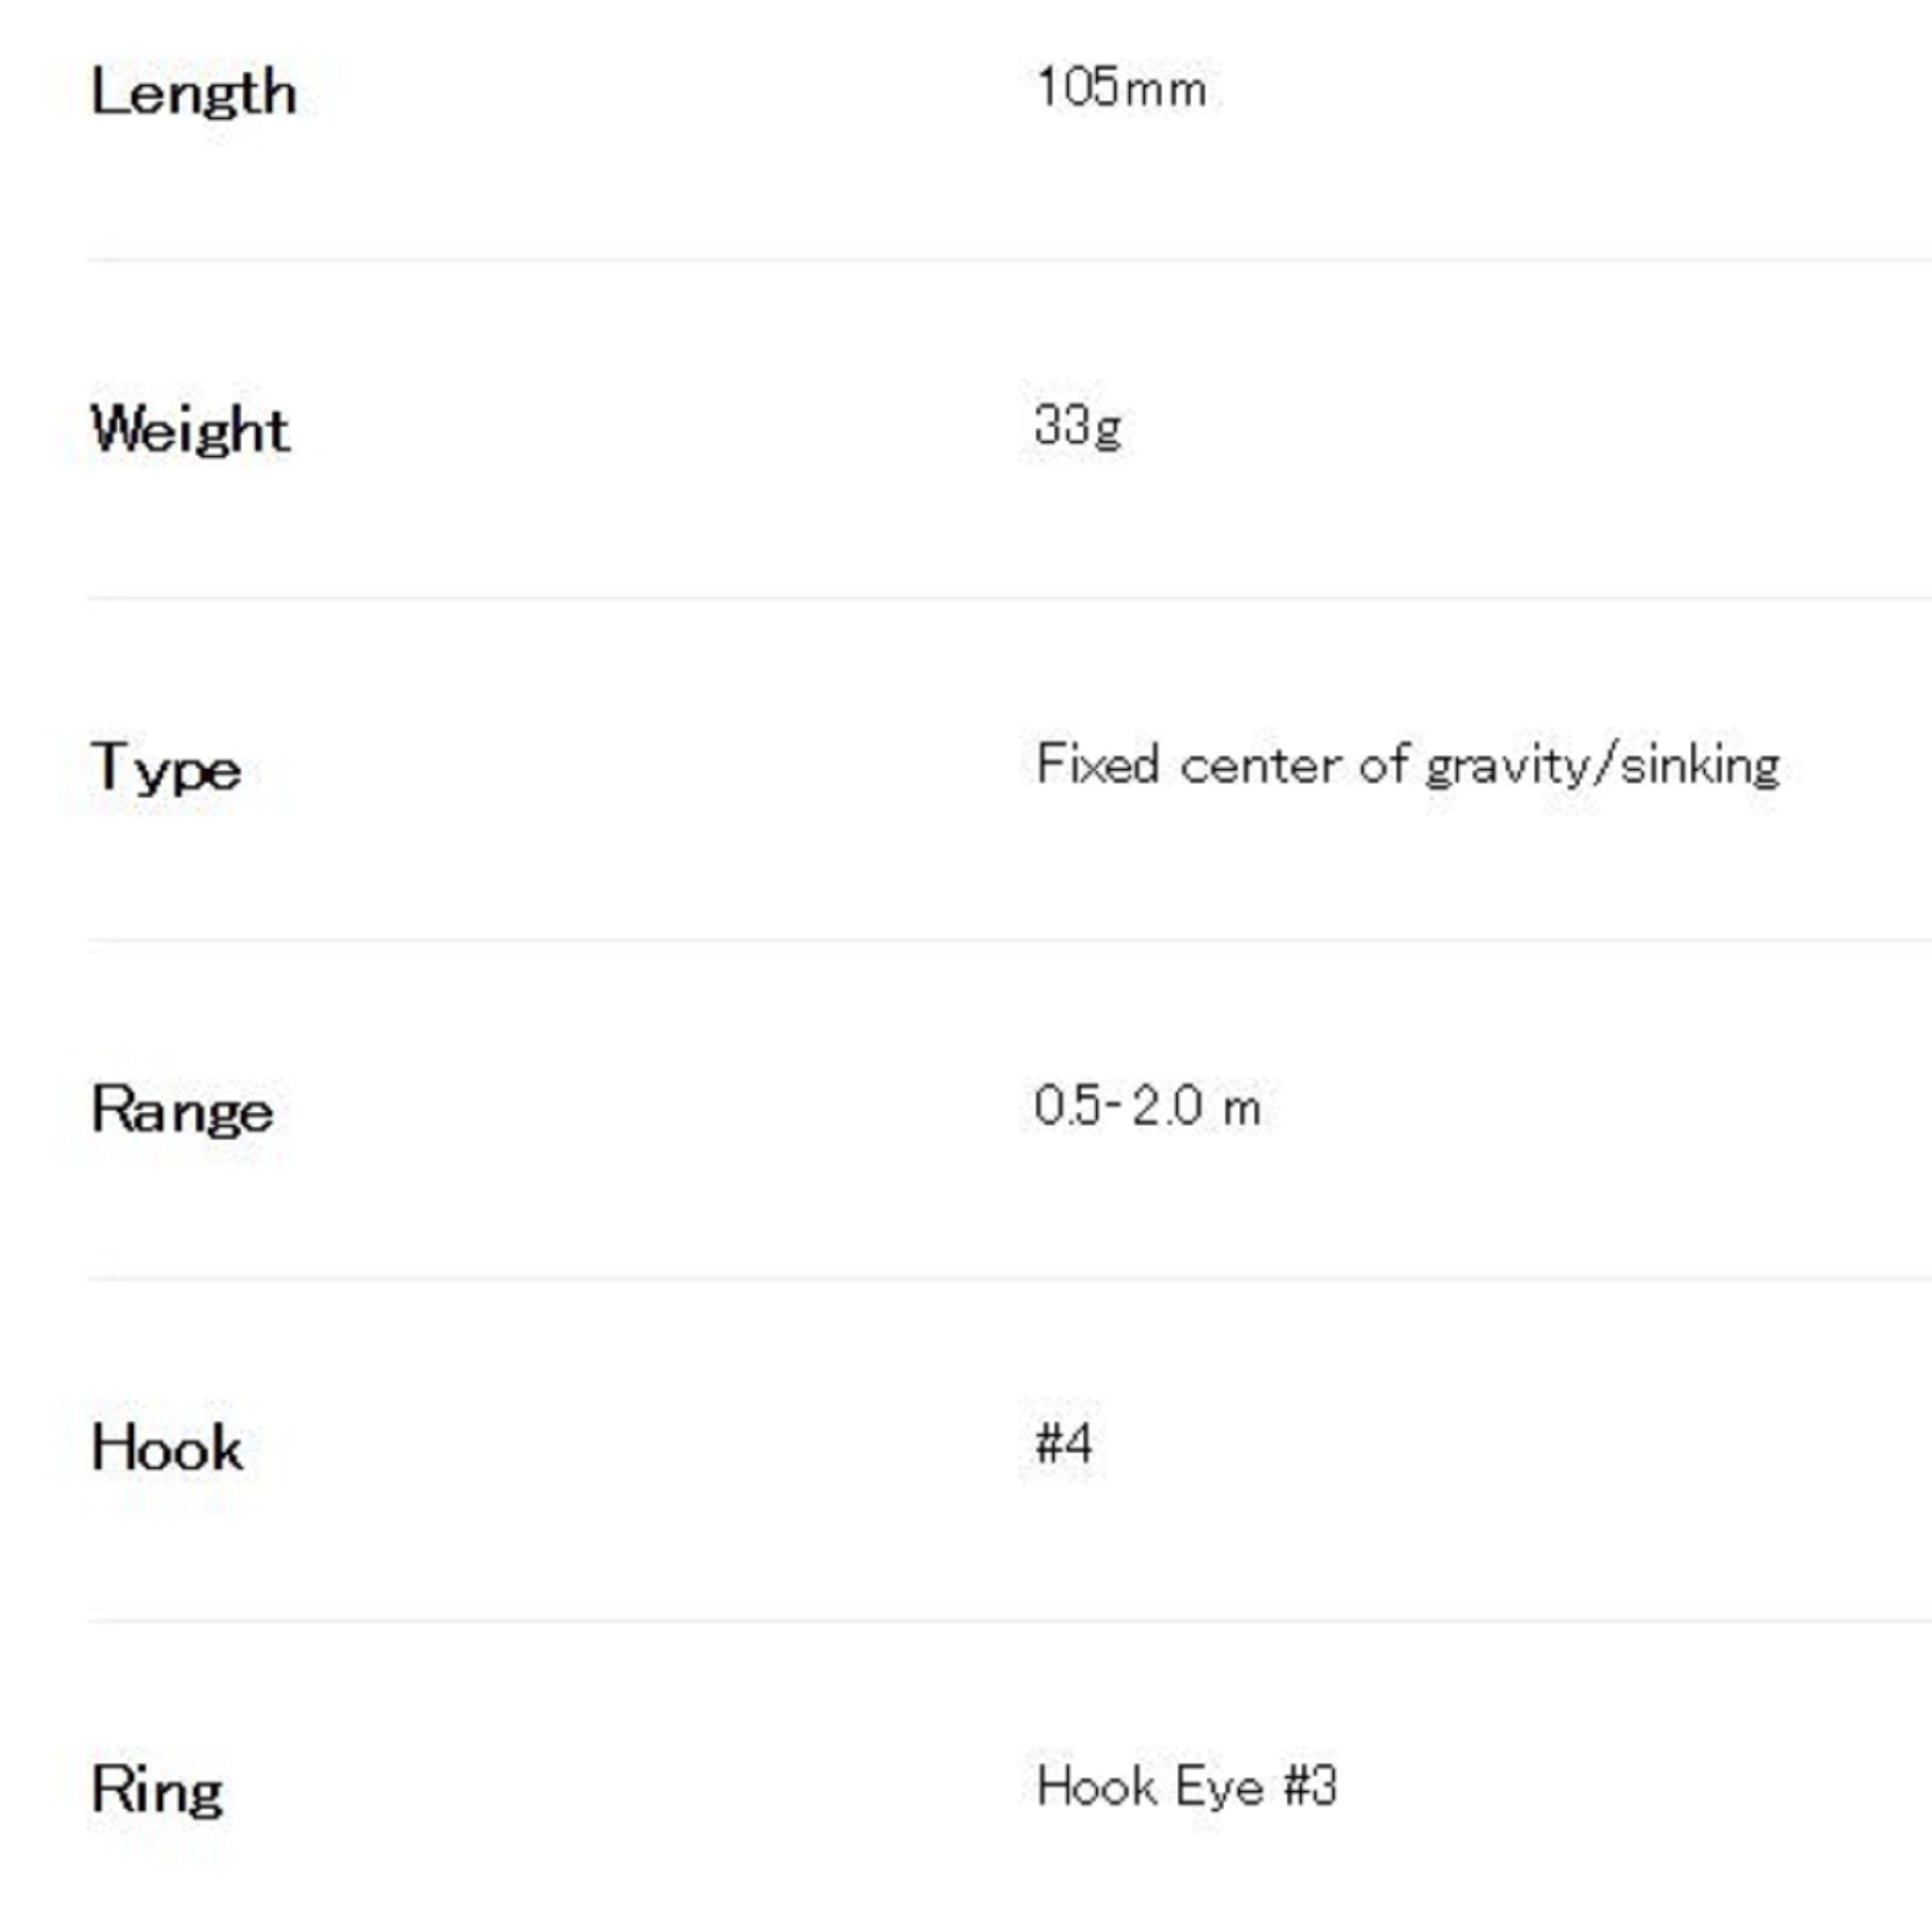Click the word Fixed in Type value
Screen dimensions: 1932x1910
(1097, 764)
